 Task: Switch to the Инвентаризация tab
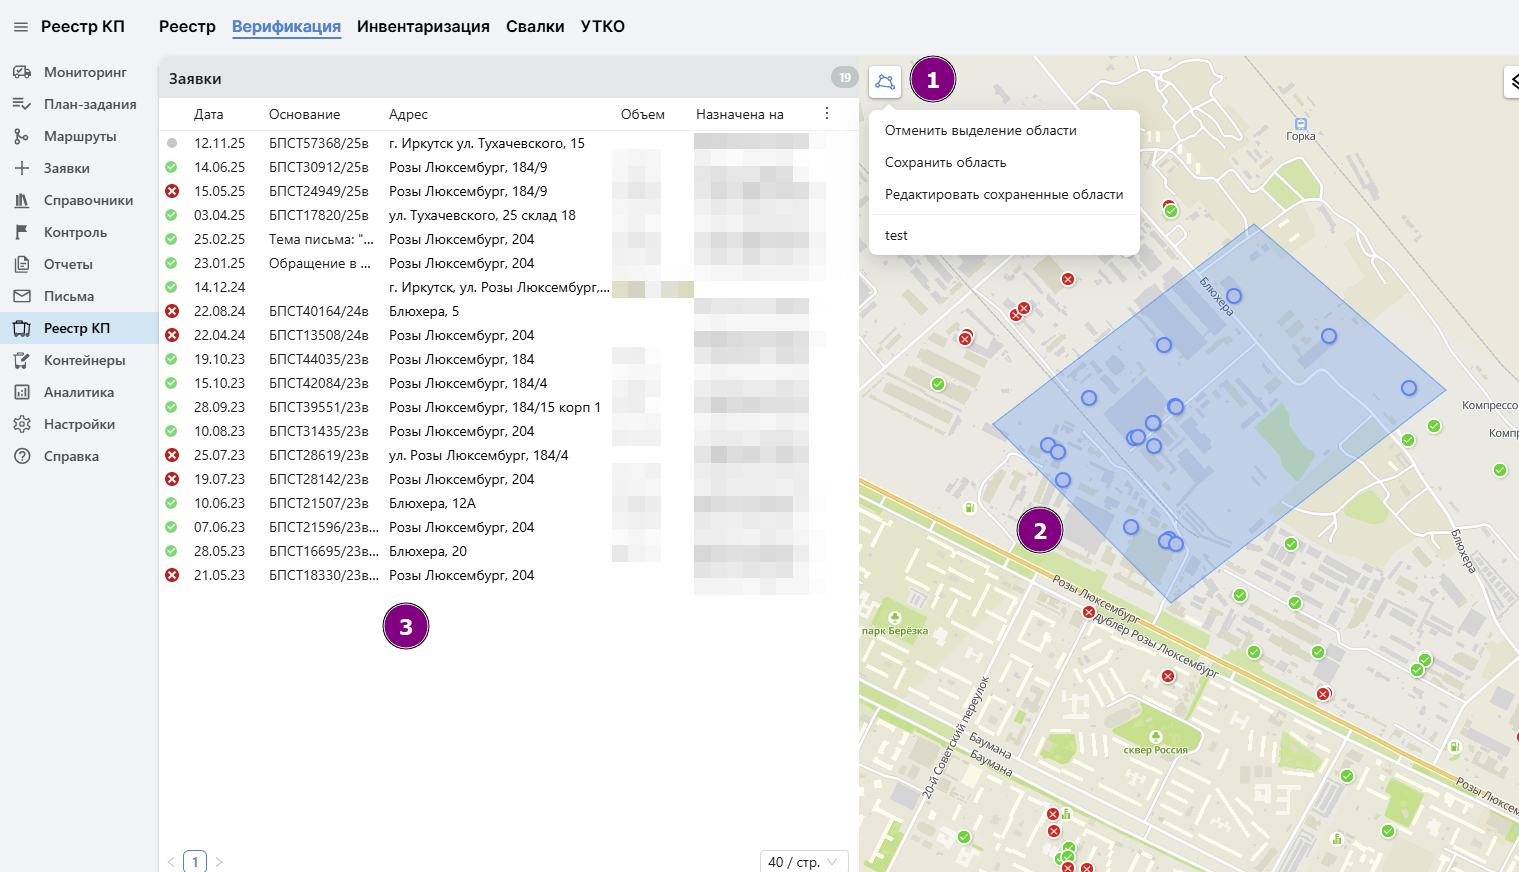[x=423, y=27]
